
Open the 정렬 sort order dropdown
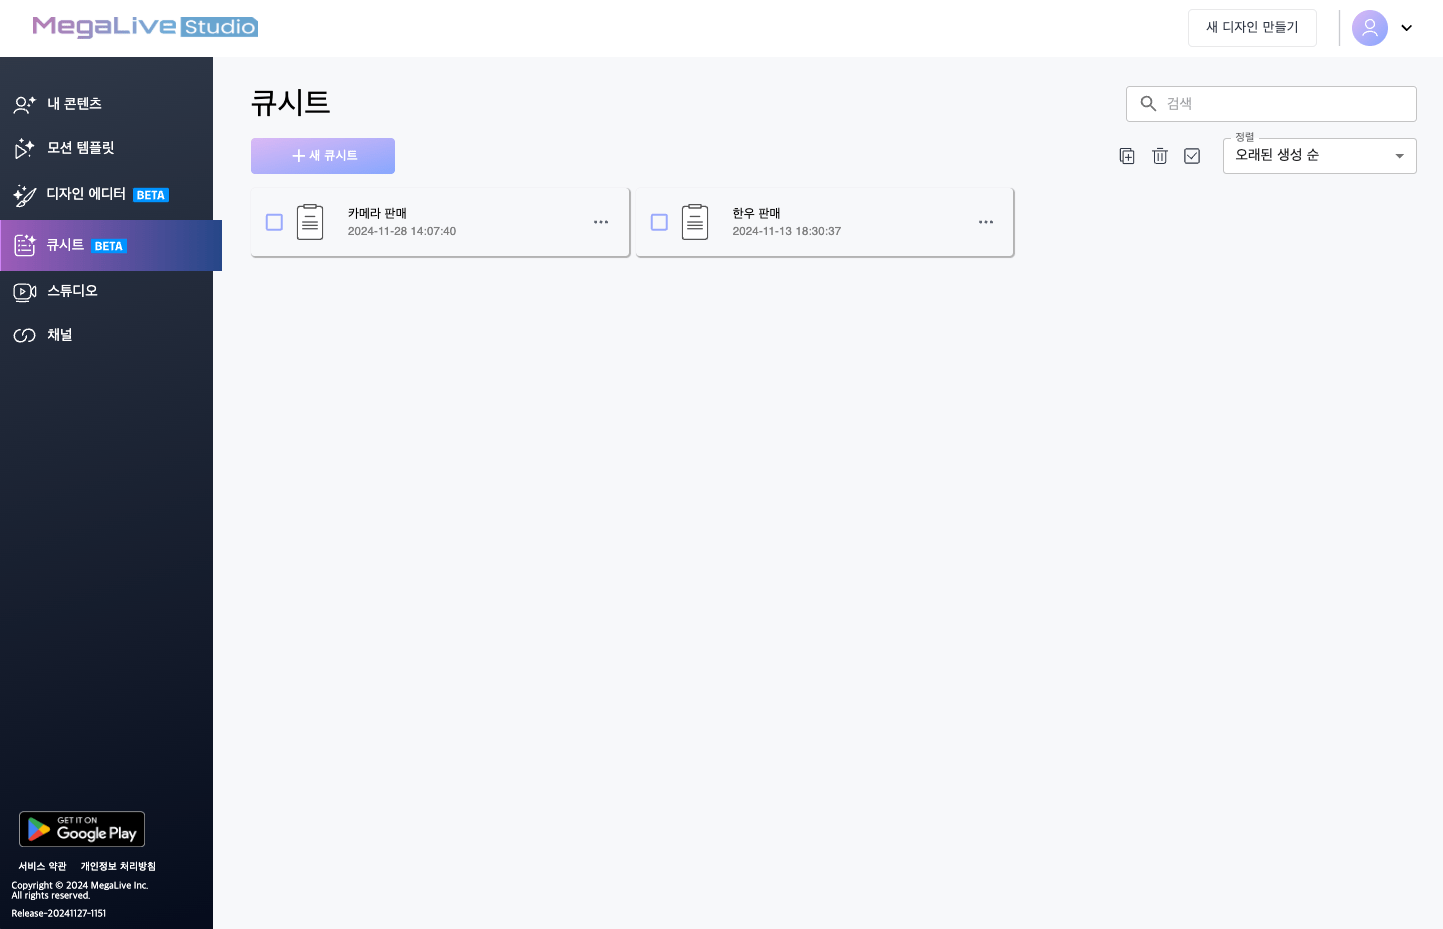[1318, 156]
